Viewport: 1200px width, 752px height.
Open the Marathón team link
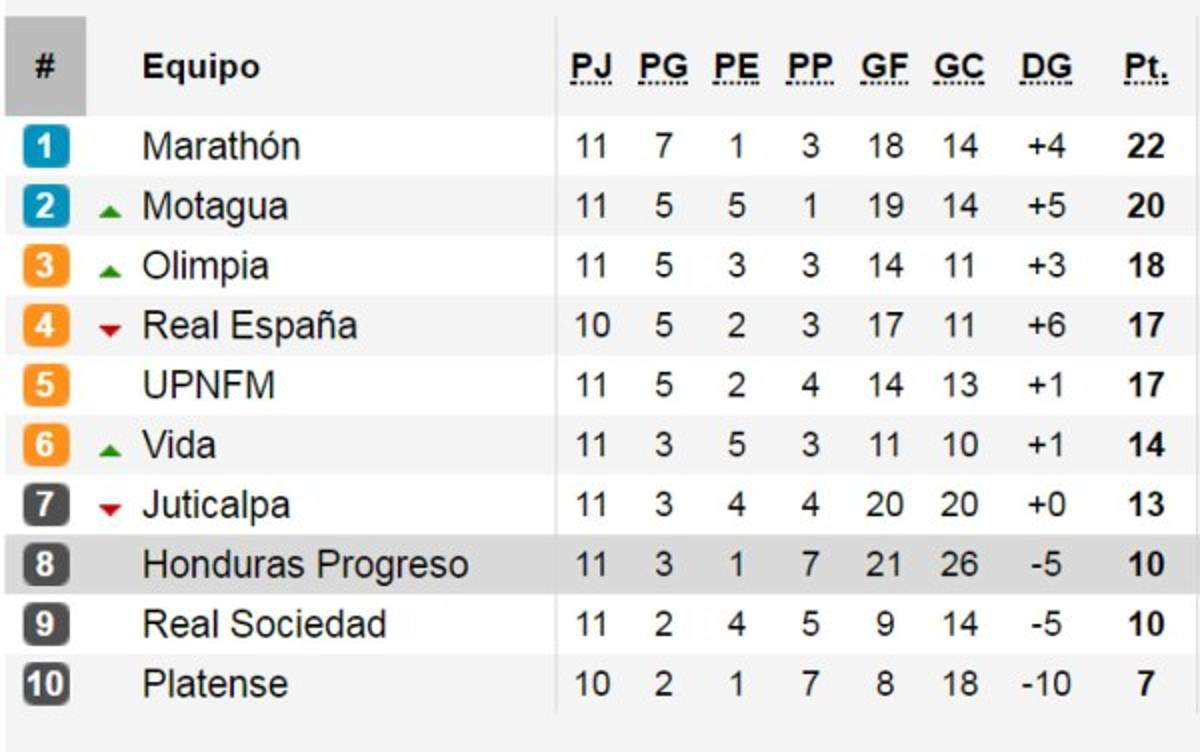point(221,147)
